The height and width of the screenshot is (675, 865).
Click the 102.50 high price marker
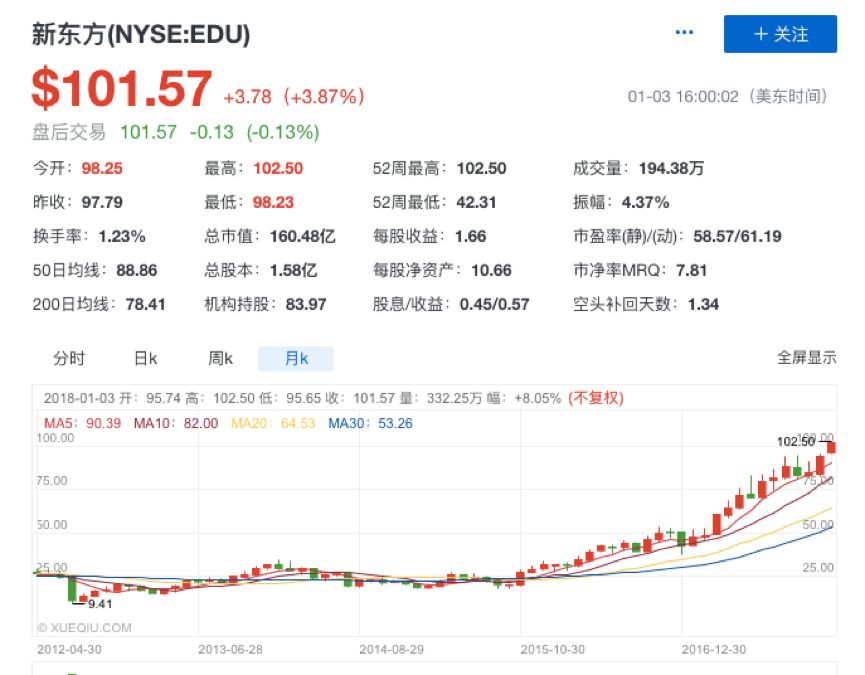[x=797, y=441]
